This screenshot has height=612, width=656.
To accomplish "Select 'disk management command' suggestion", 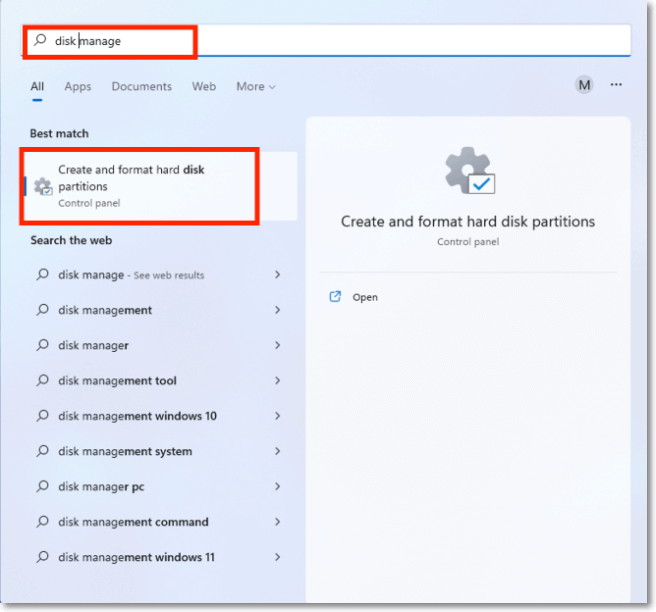I will (160, 522).
